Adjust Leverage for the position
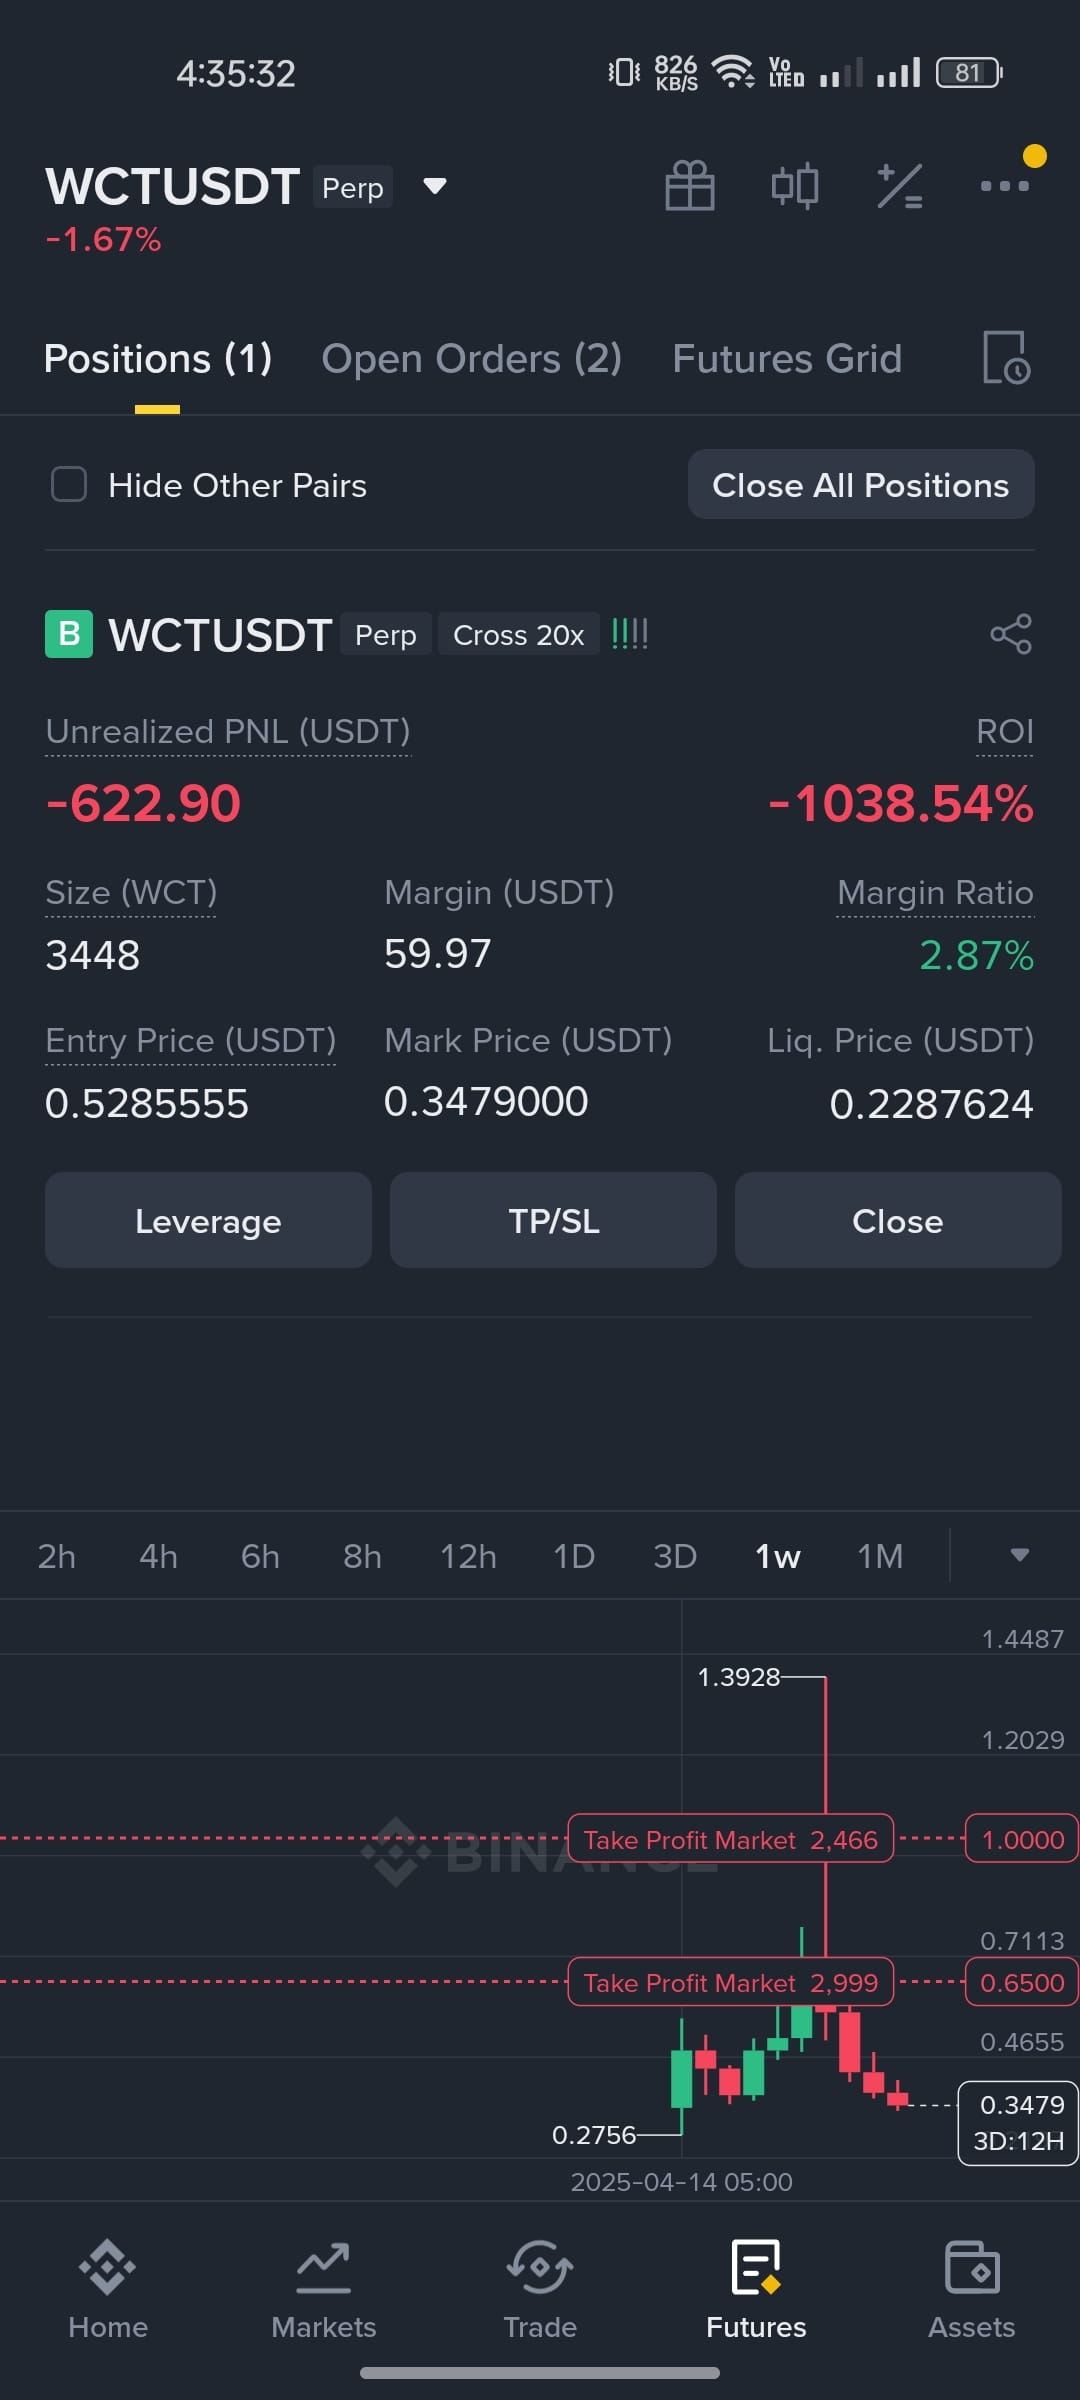Viewport: 1080px width, 2400px height. tap(208, 1220)
